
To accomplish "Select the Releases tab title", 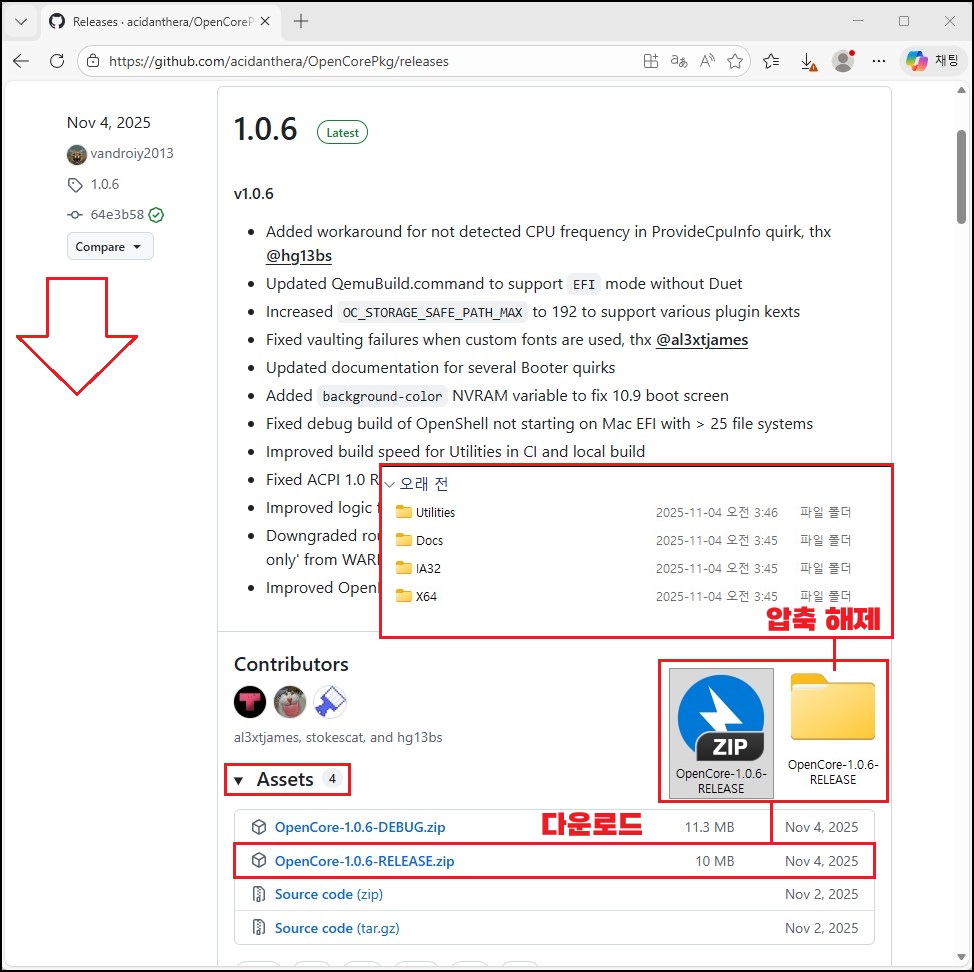I will (x=164, y=22).
